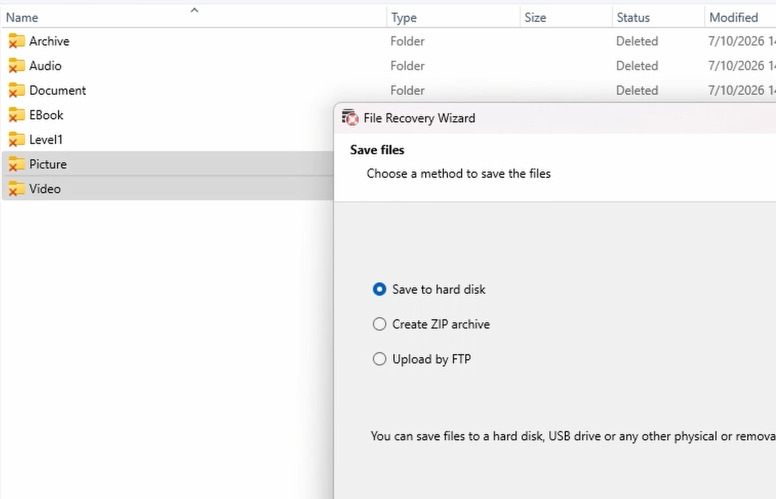Image resolution: width=776 pixels, height=499 pixels.
Task: Click the File Recovery Wizard title text
Action: click(x=419, y=118)
